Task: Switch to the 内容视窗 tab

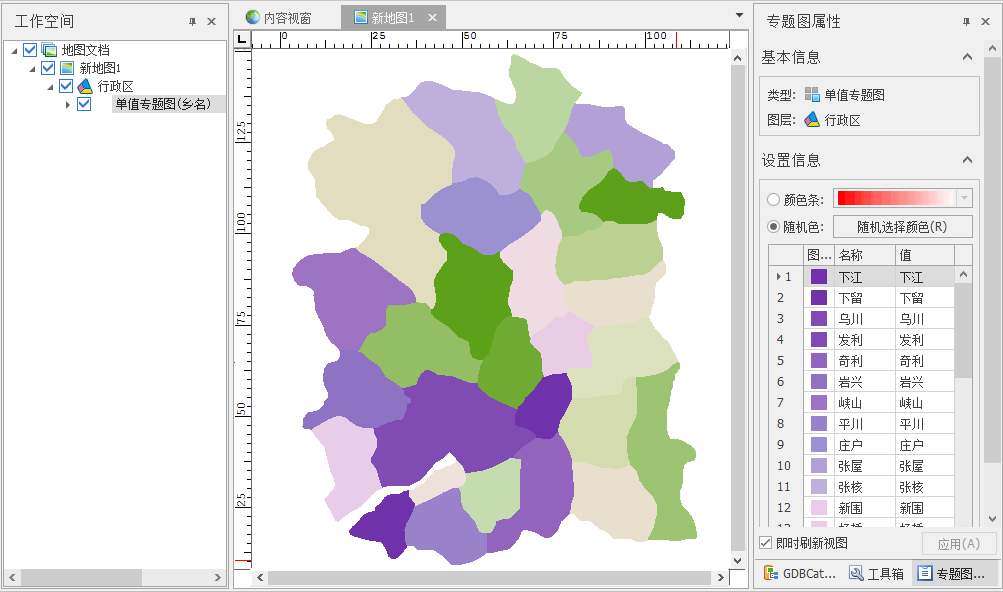Action: point(279,17)
